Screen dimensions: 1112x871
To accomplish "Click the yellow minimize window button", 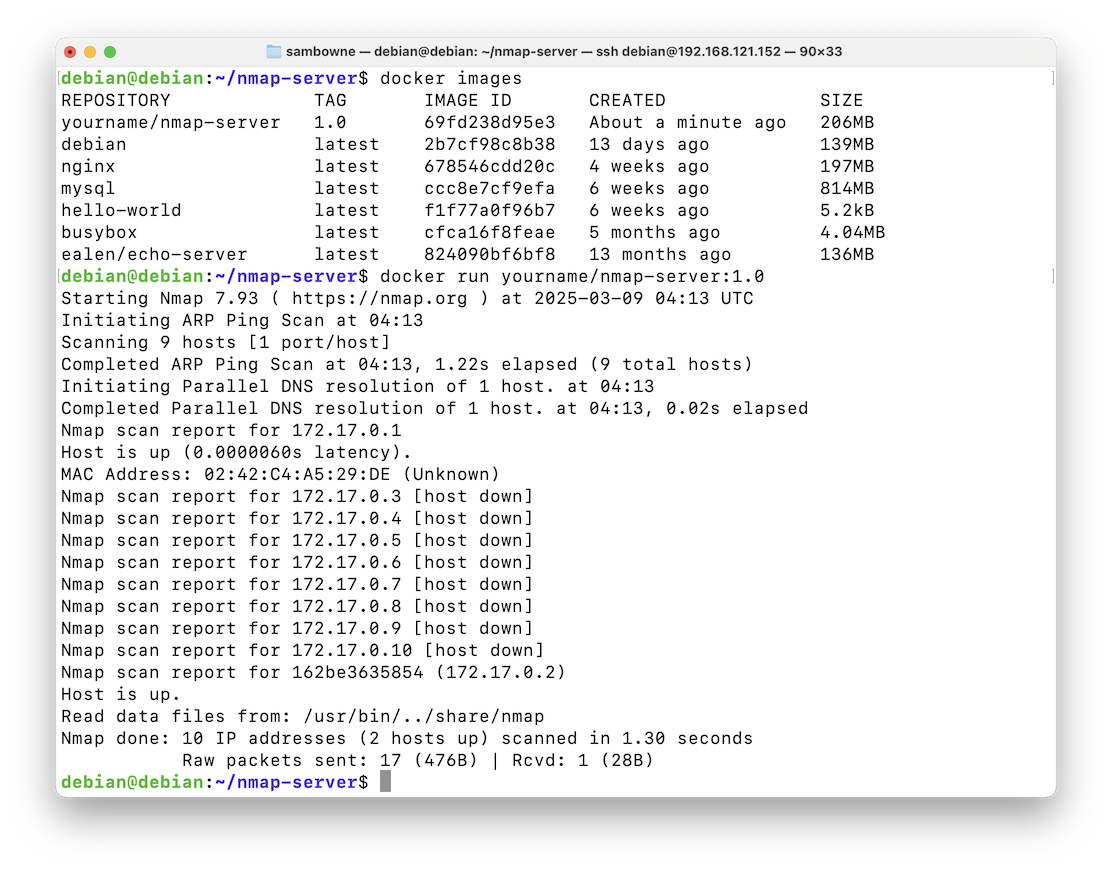I will pos(90,52).
